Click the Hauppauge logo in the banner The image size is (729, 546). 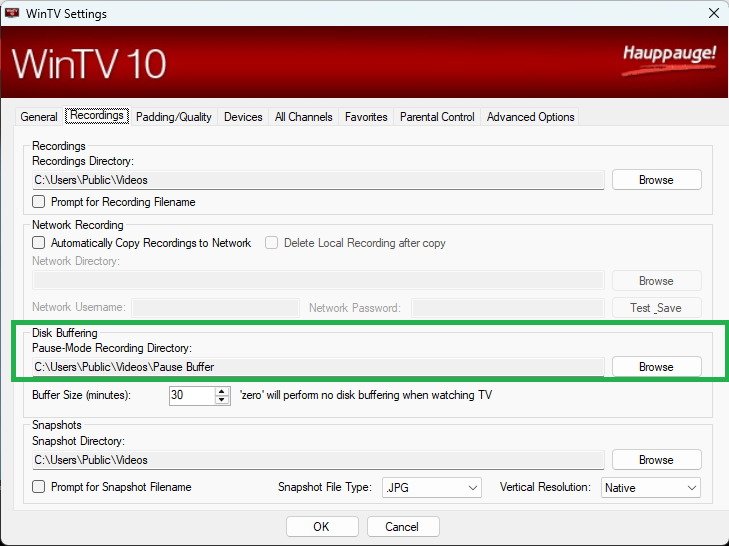tap(669, 54)
